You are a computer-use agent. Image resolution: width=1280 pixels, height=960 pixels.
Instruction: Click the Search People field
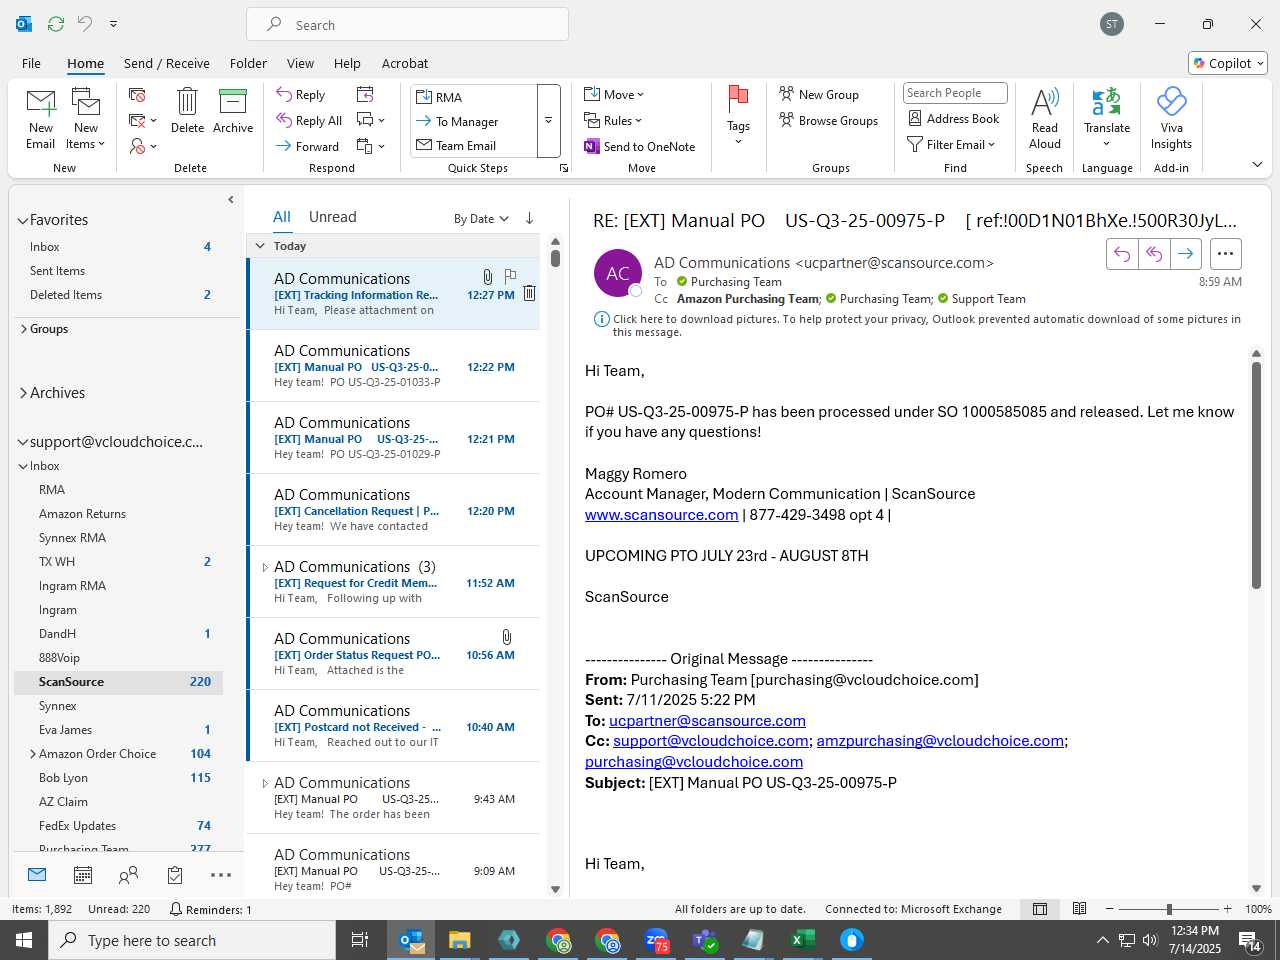[x=955, y=93]
